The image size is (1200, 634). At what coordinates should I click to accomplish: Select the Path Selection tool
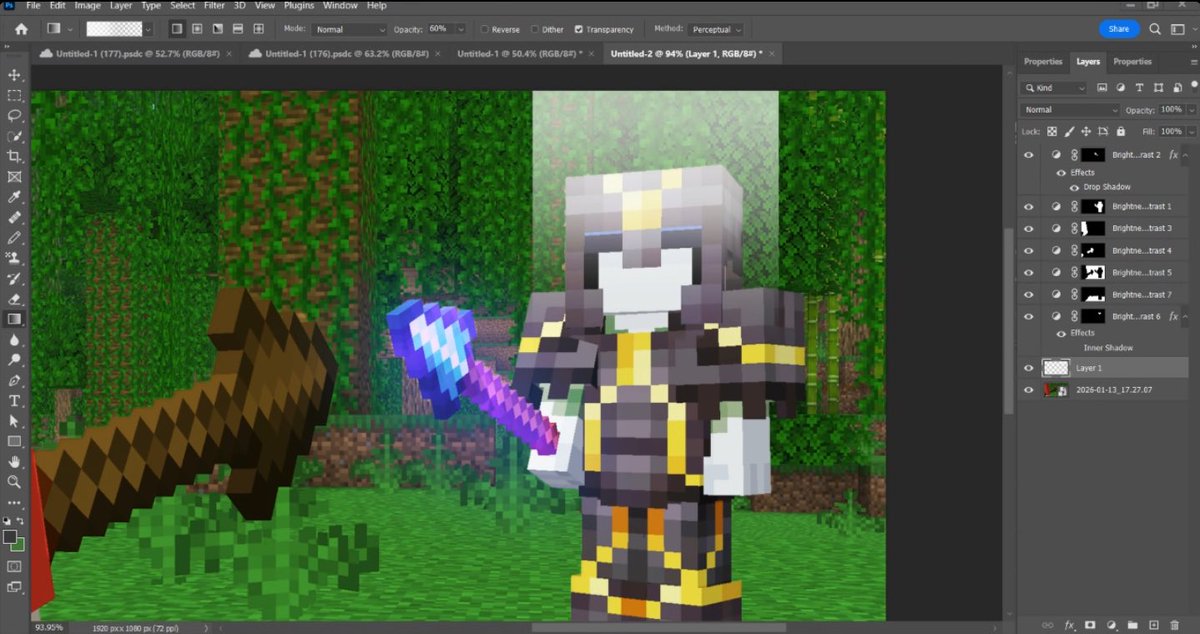(14, 421)
